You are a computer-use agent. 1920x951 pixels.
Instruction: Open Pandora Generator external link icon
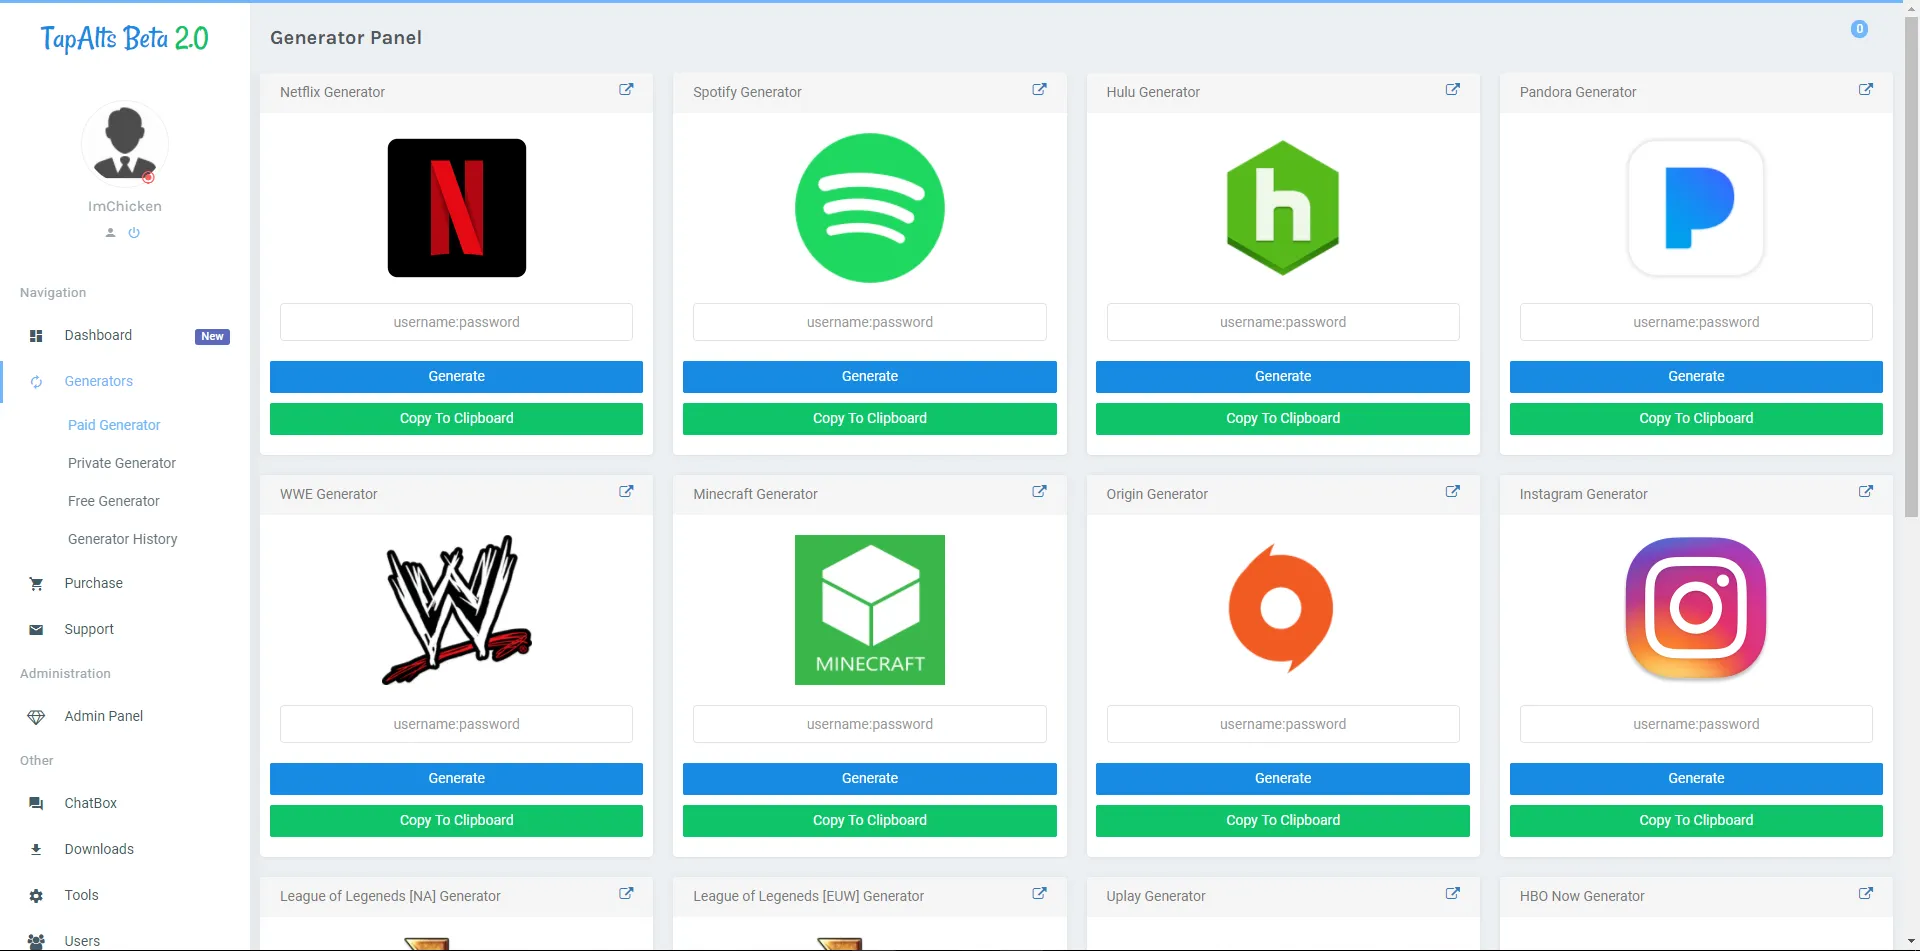click(x=1866, y=89)
